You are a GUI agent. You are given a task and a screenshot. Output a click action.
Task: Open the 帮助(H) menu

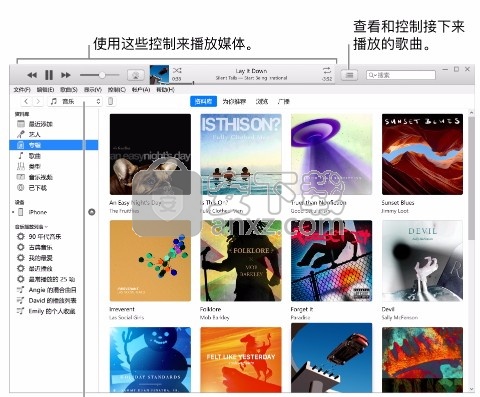[165, 90]
